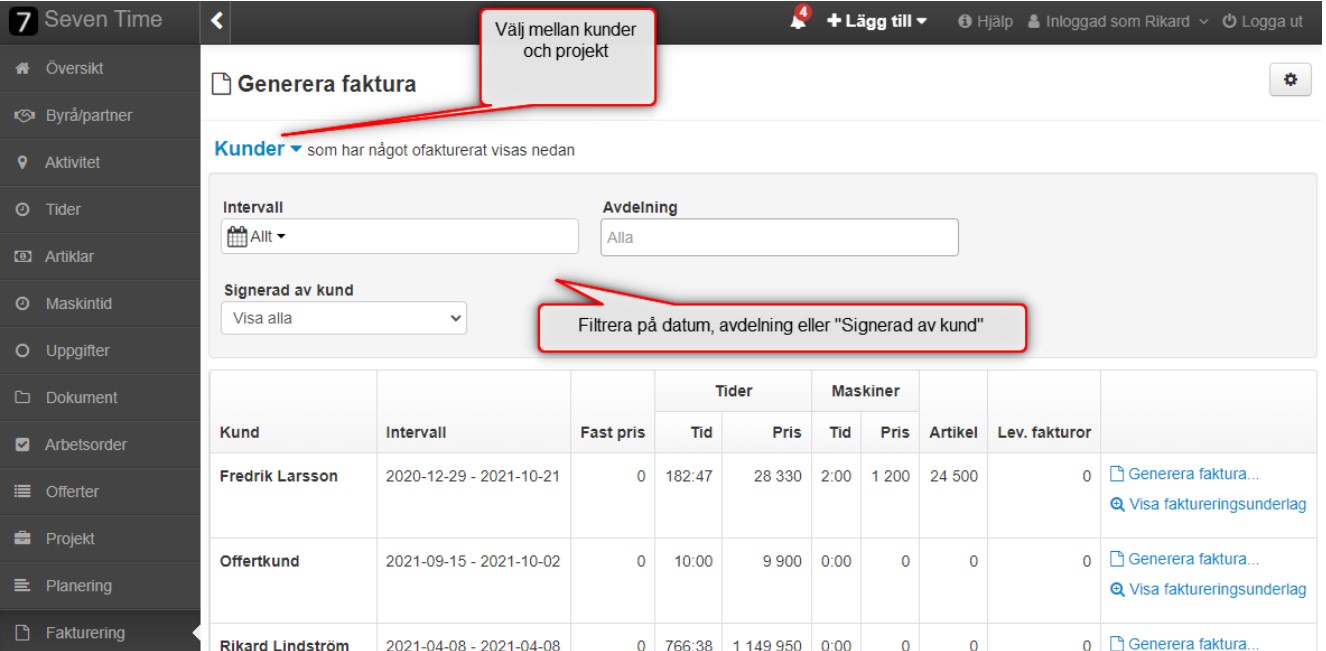This screenshot has height=651, width=1326.
Task: Click the 28 330 price cell
Action: coord(777,476)
